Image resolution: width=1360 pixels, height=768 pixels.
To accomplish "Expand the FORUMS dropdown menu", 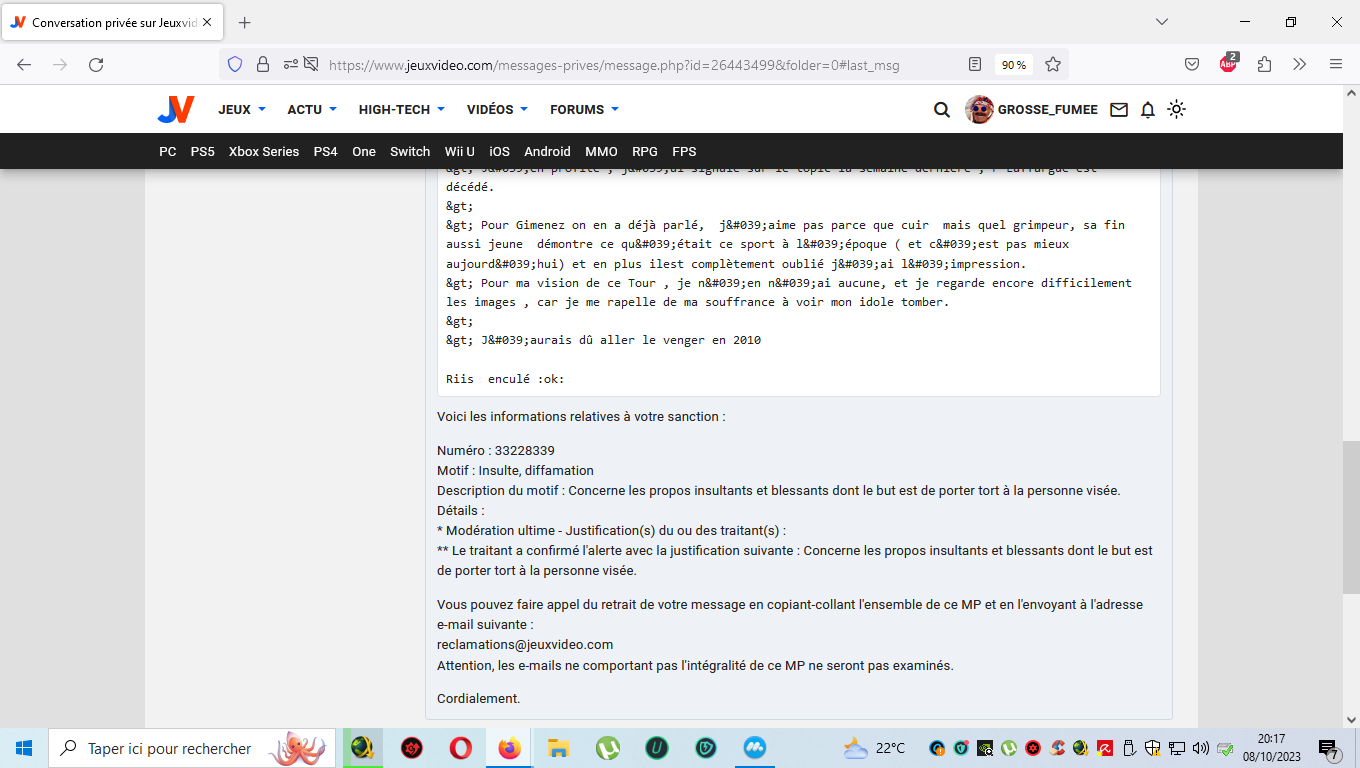I will (x=584, y=110).
